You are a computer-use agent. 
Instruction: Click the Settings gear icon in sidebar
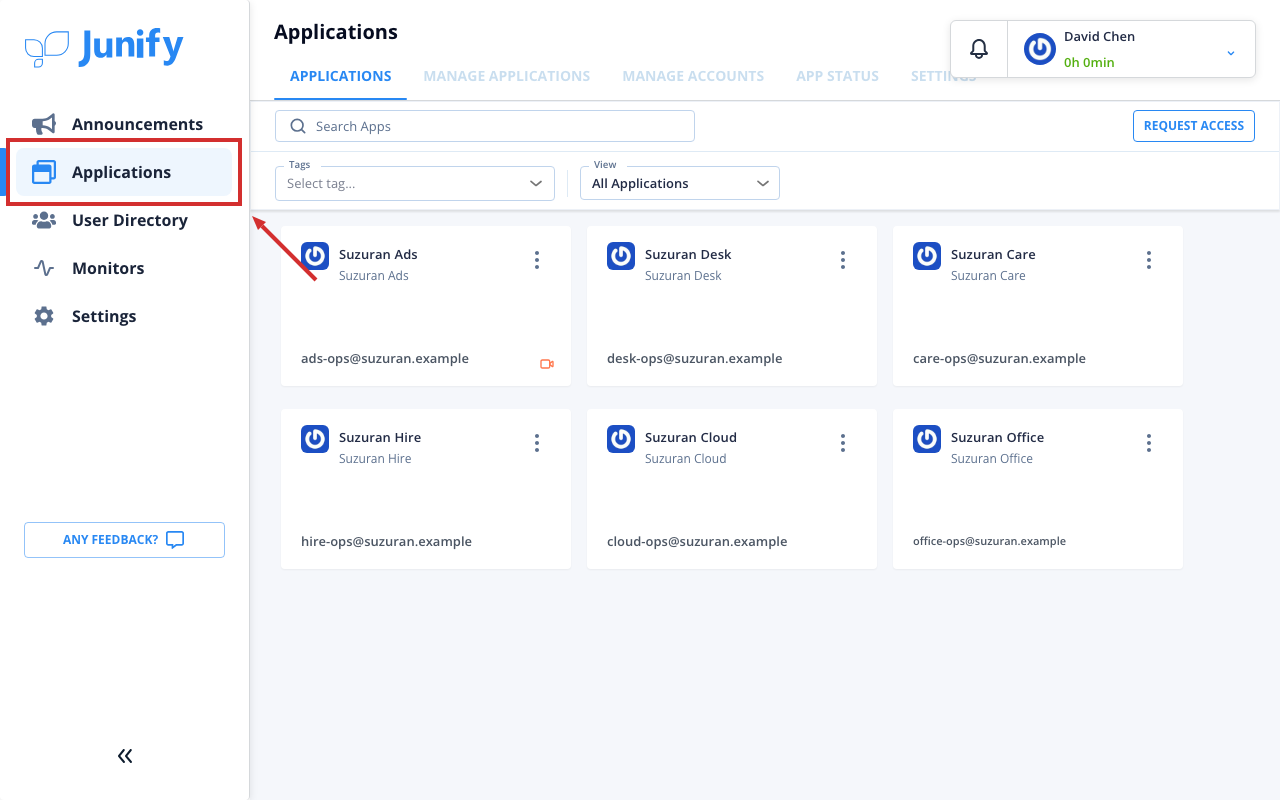[44, 316]
